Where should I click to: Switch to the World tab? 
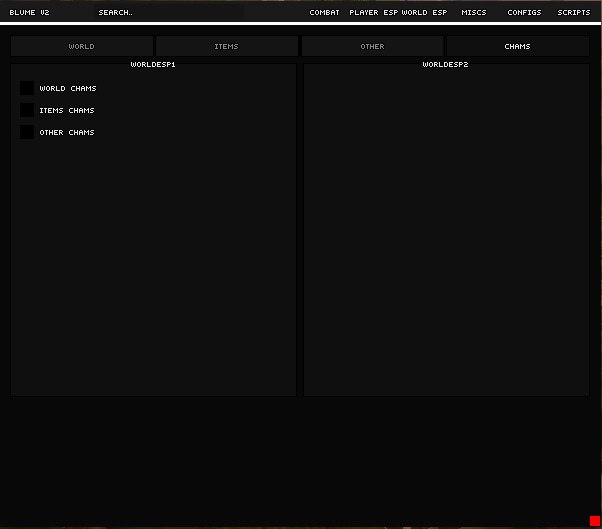[x=82, y=46]
